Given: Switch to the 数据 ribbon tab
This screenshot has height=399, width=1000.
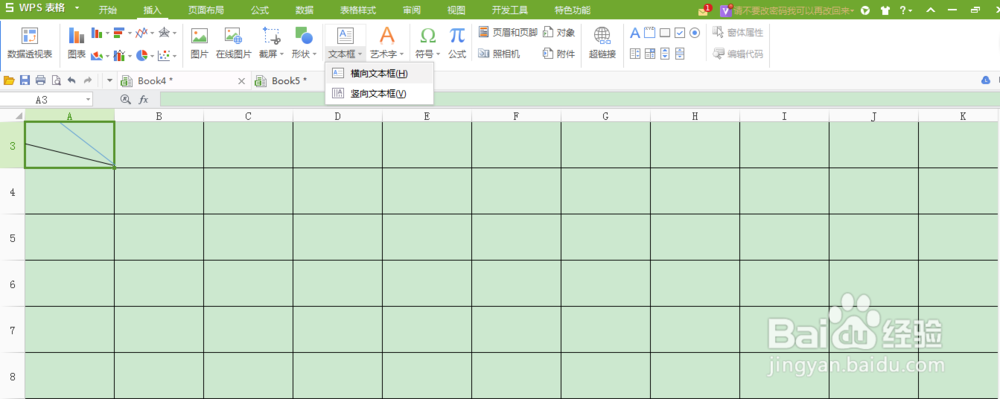Looking at the screenshot, I should click(x=305, y=10).
